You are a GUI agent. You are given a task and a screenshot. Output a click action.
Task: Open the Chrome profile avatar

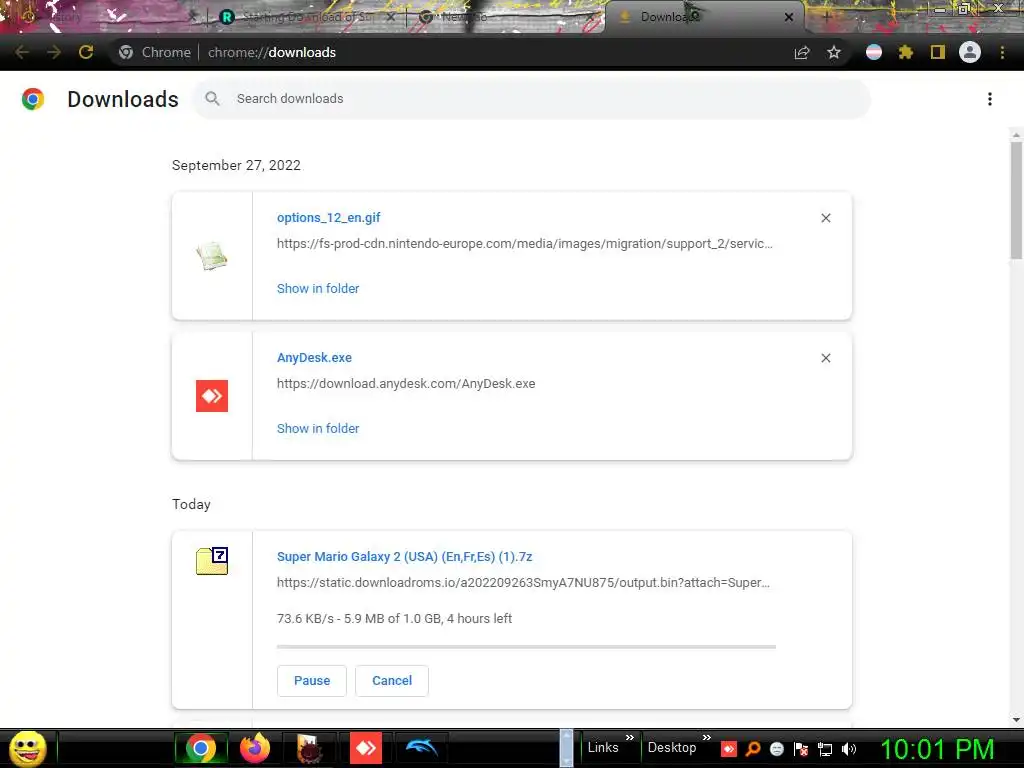coord(970,52)
